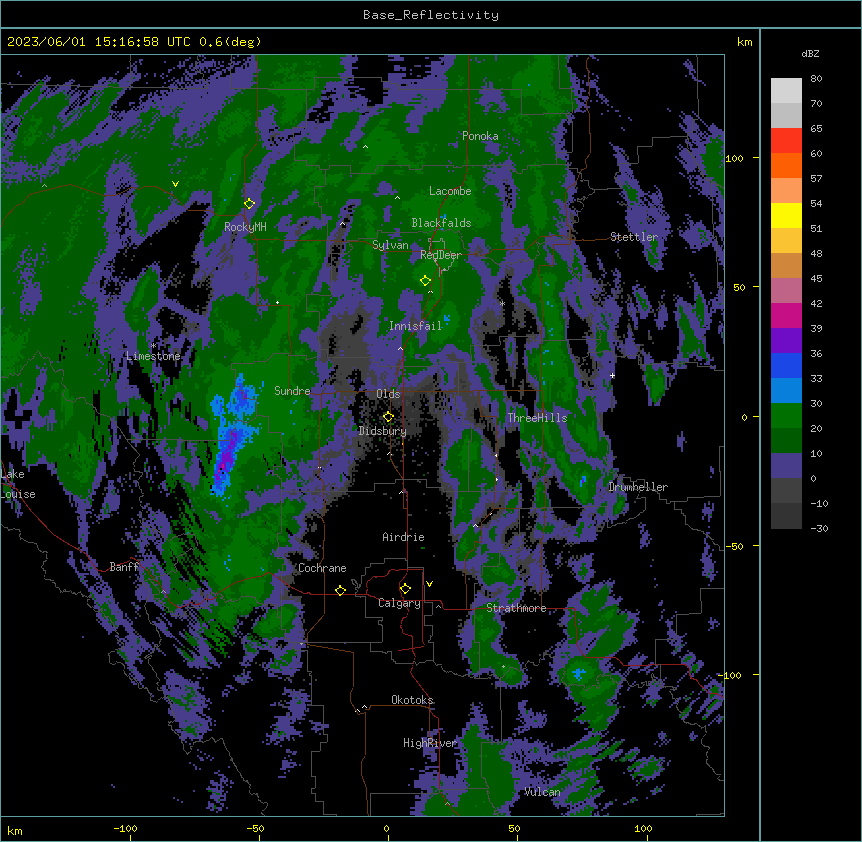Screen dimensions: 862x842
Task: Click the Airdrie label
Action: (403, 537)
